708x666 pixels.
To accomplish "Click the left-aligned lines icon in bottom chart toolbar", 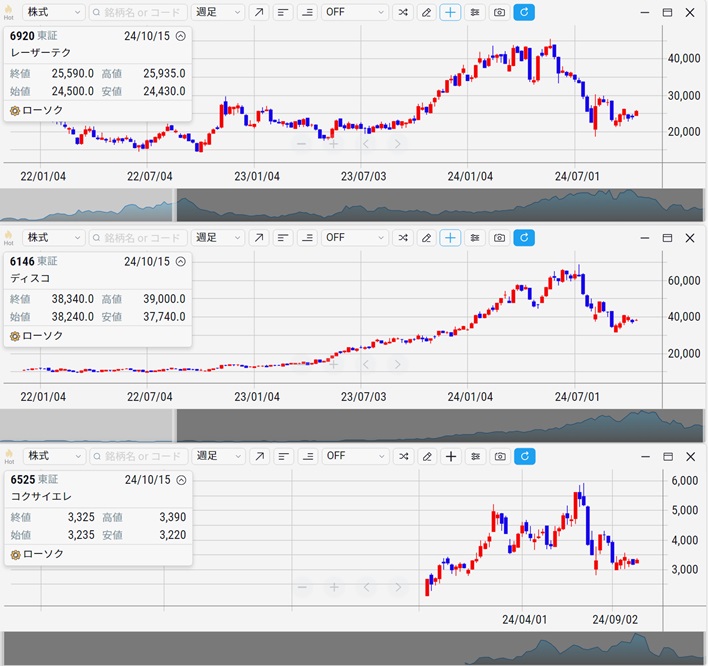I will pos(283,456).
